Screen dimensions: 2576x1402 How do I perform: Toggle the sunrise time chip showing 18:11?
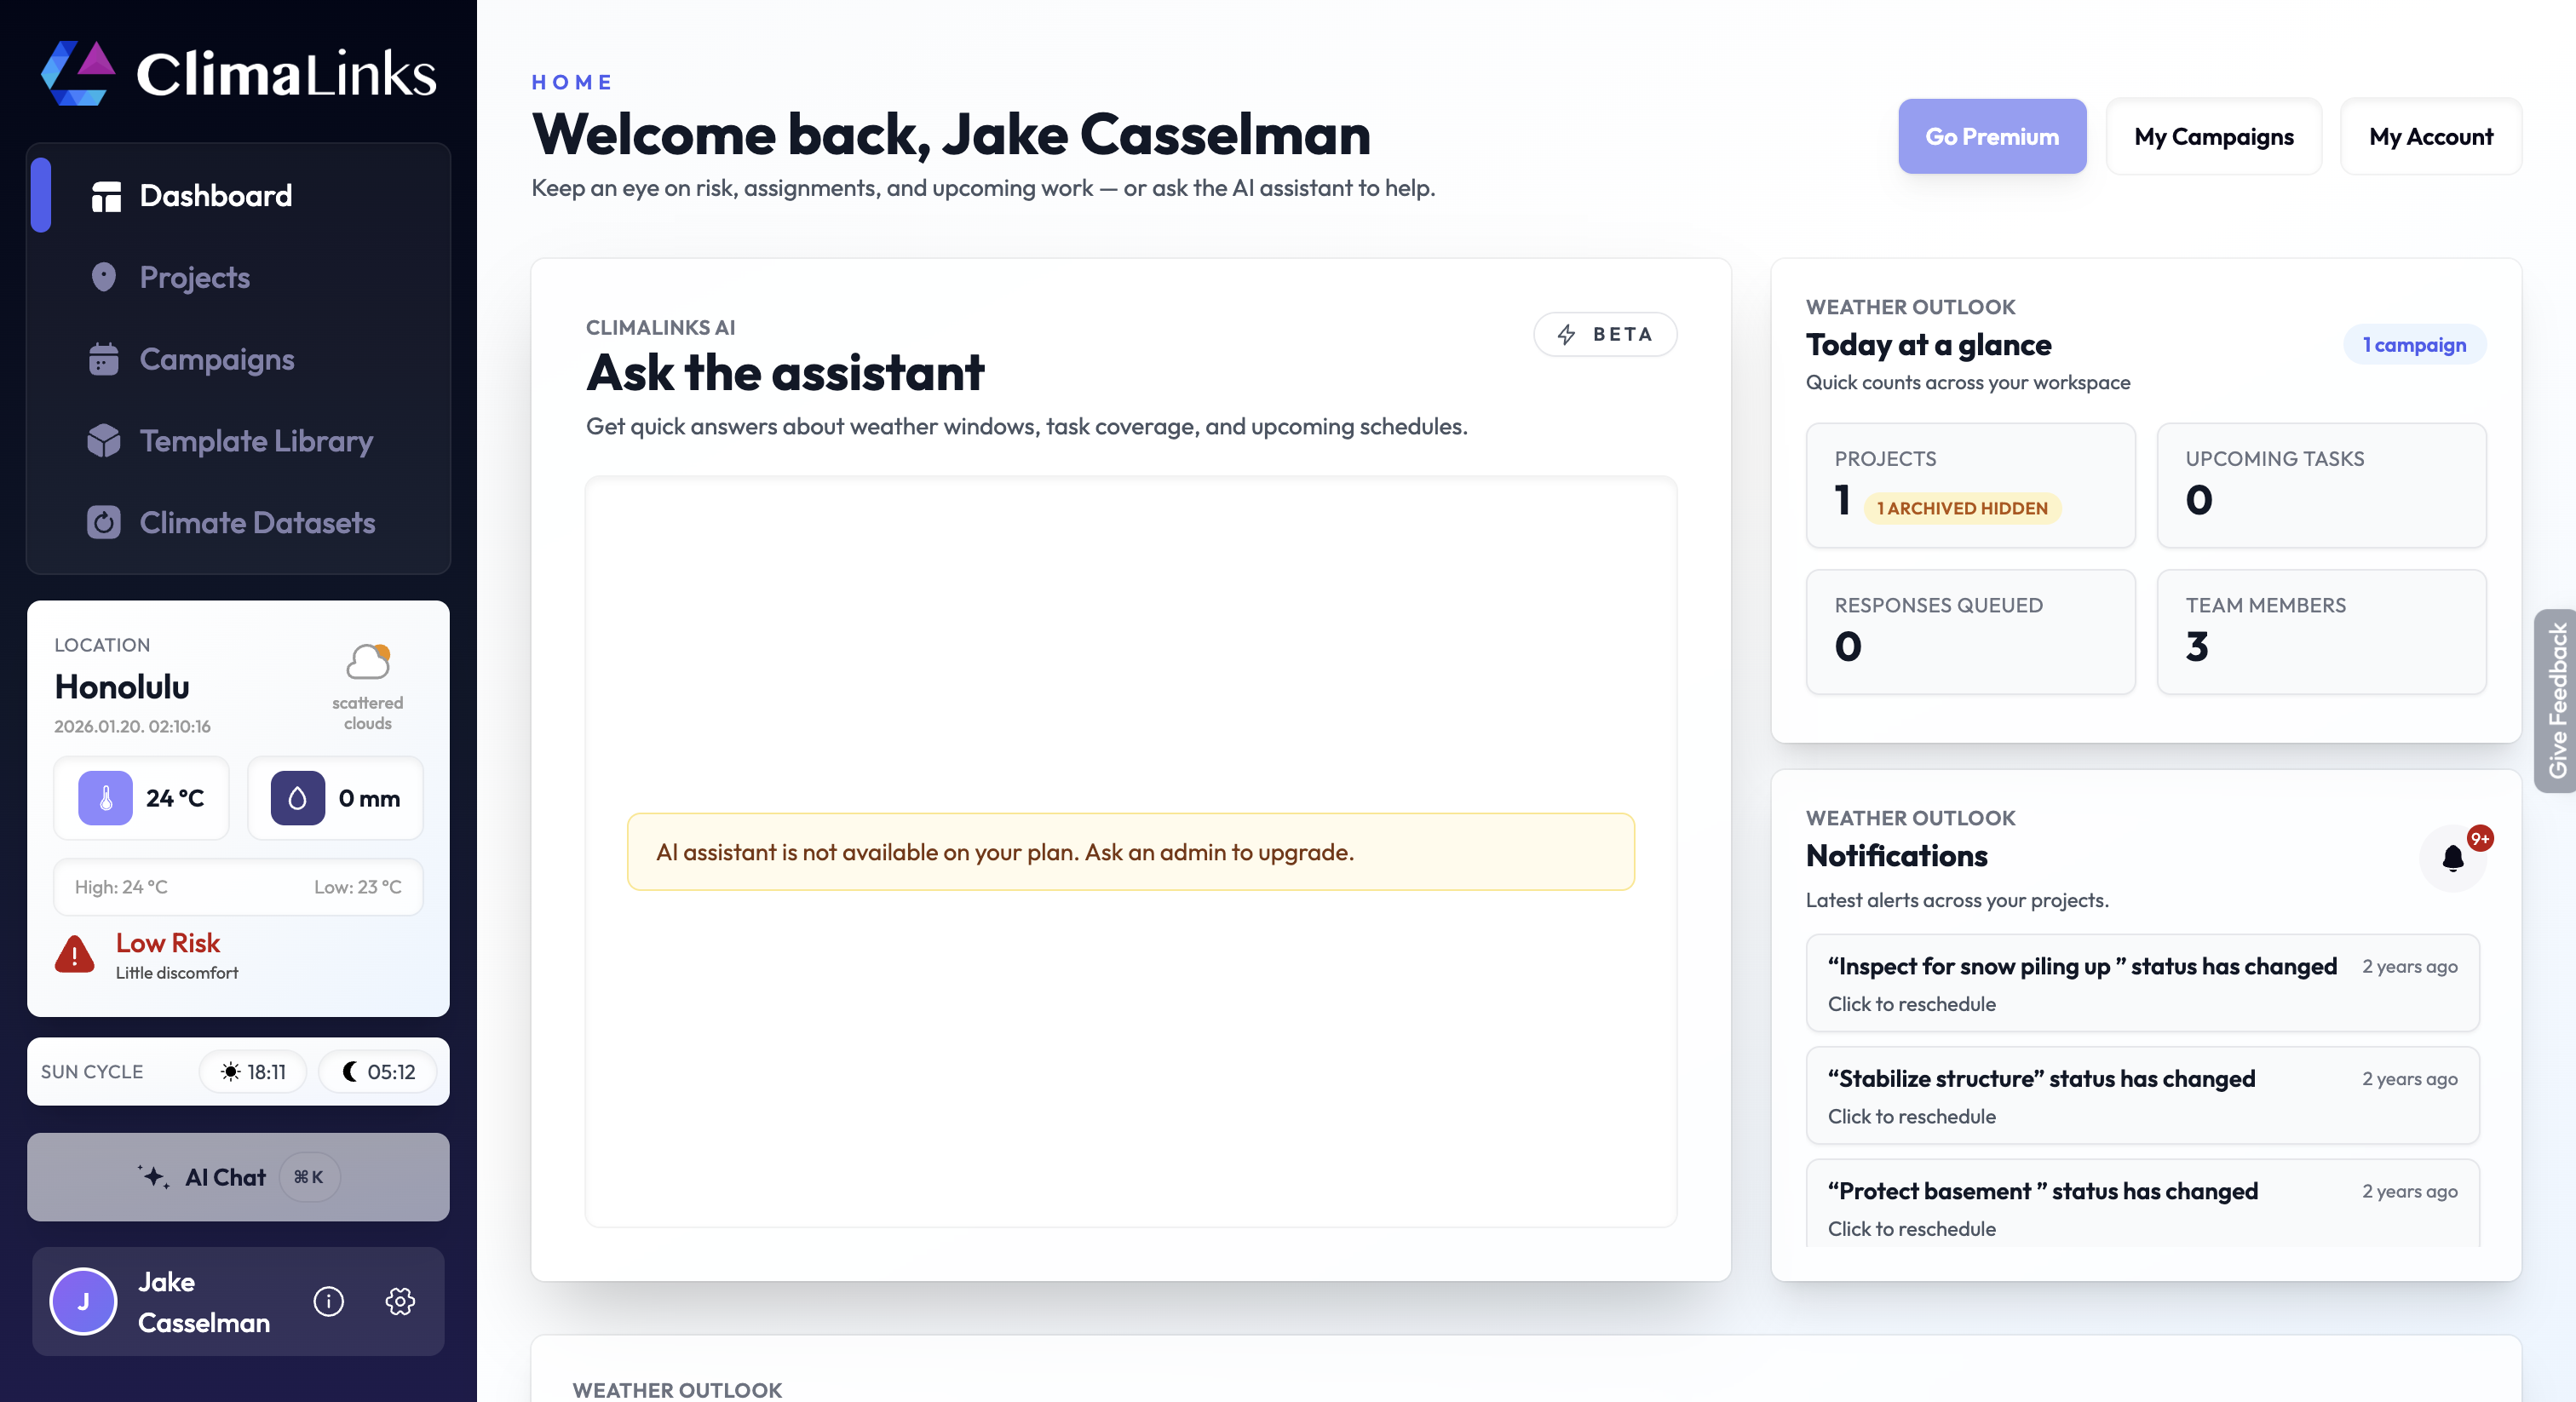[x=253, y=1071]
